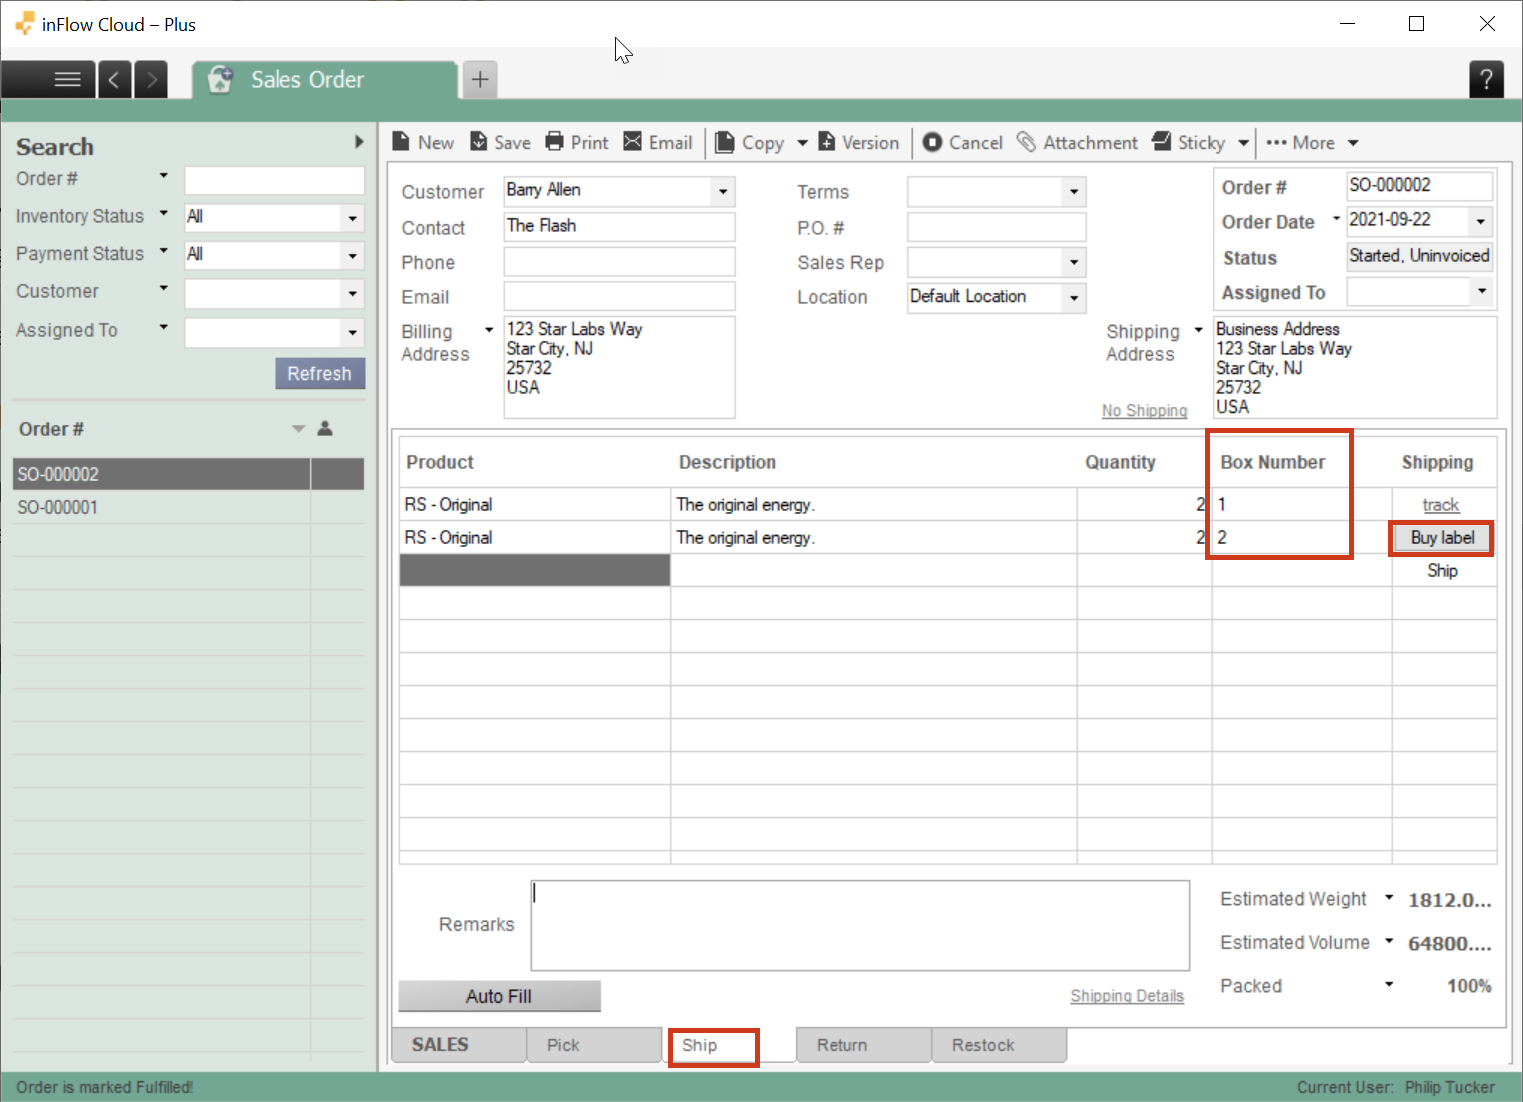Expand the Billing Address type arrow
Image resolution: width=1523 pixels, height=1102 pixels.
(x=489, y=330)
